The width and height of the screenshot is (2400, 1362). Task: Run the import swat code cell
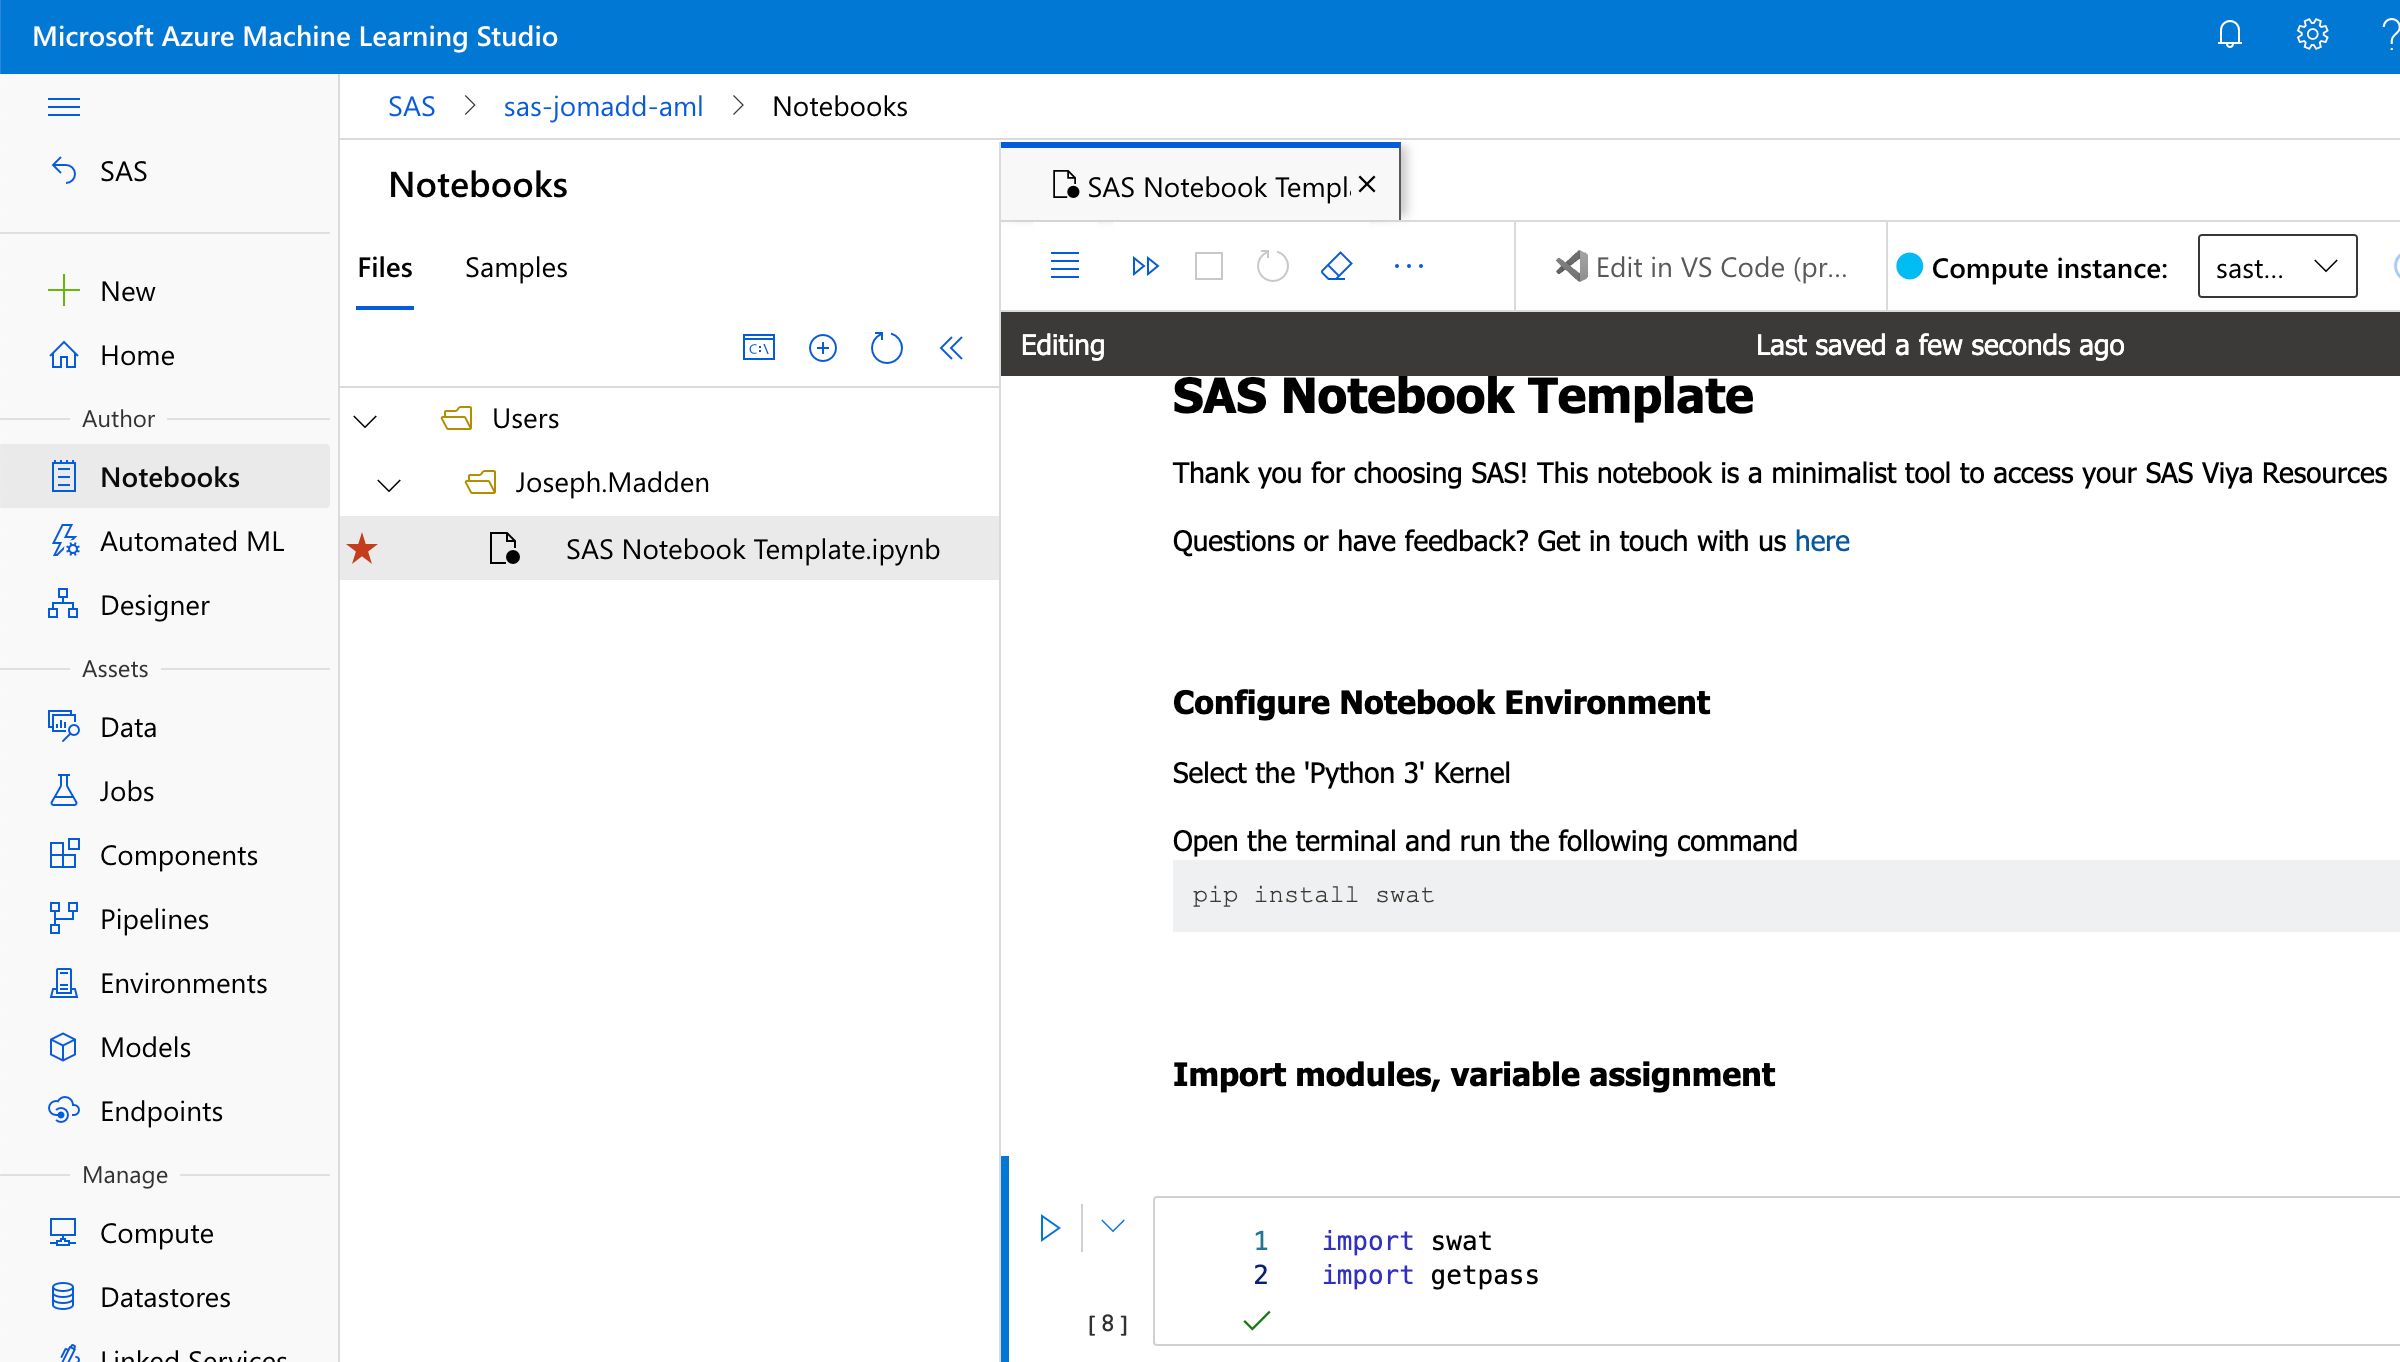tap(1049, 1227)
